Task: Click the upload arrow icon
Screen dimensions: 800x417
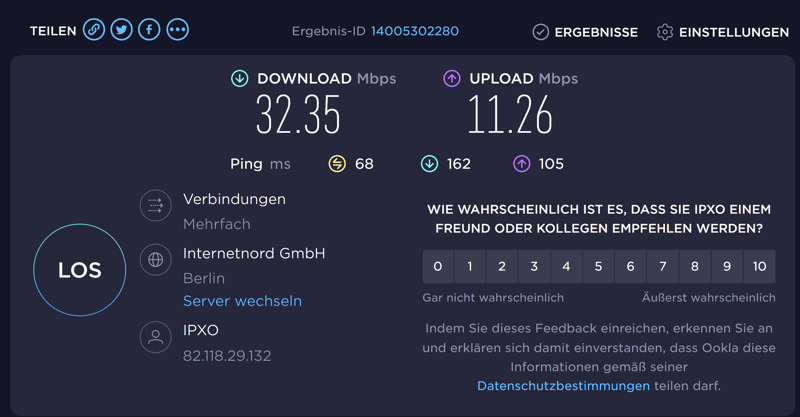Action: click(452, 78)
